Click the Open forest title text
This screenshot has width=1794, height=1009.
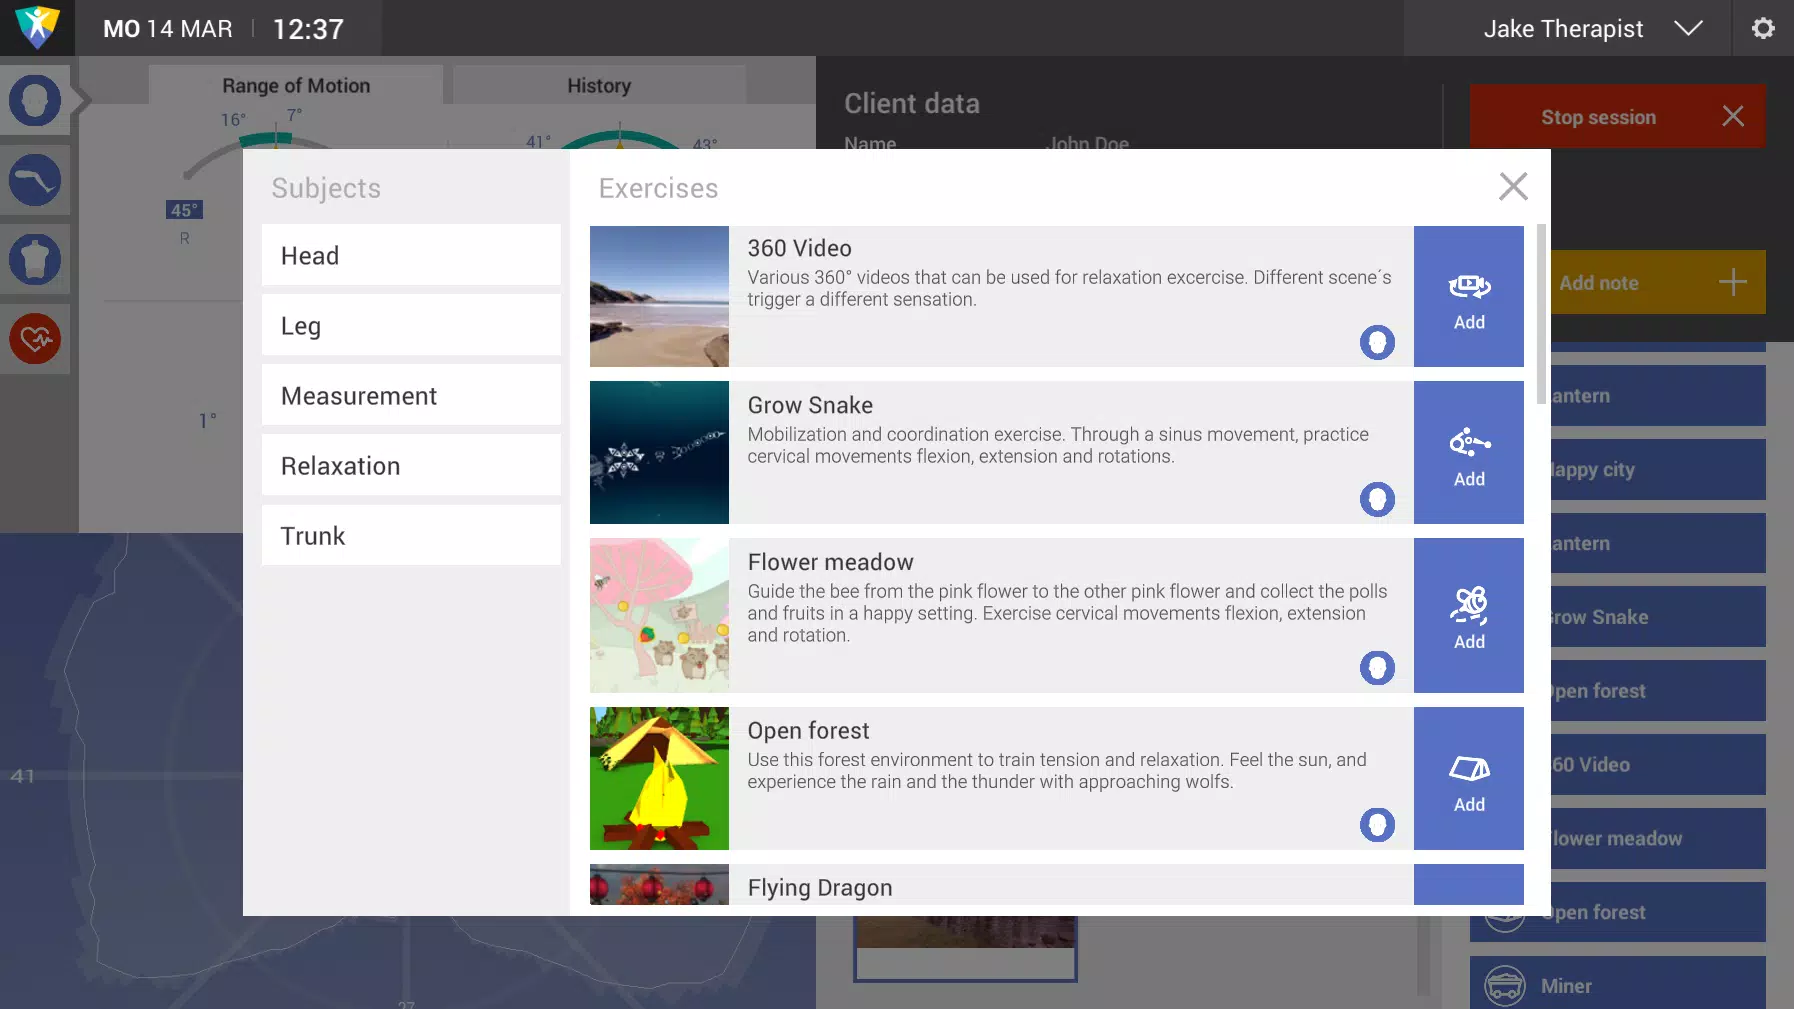[808, 731]
